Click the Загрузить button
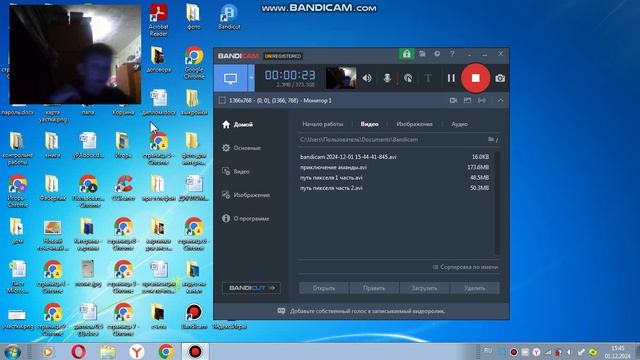The height and width of the screenshot is (360, 640). [424, 288]
